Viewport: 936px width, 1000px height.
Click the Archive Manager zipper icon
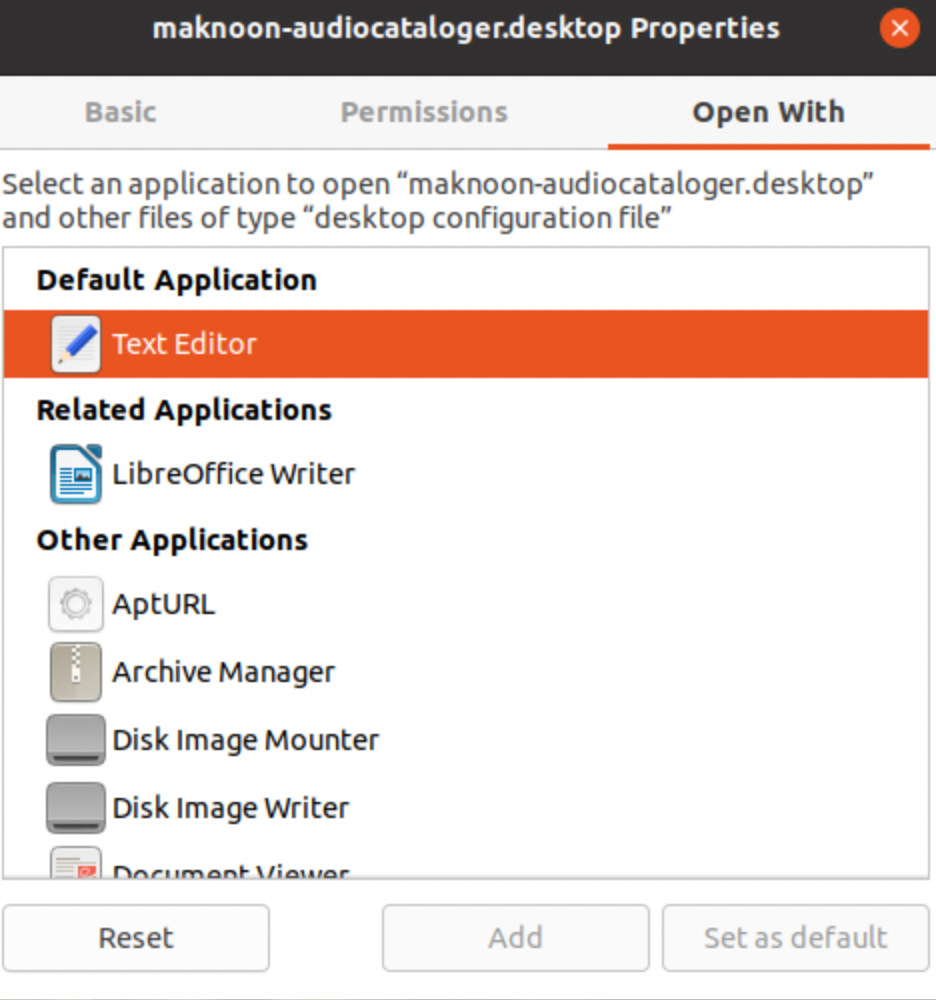coord(76,672)
